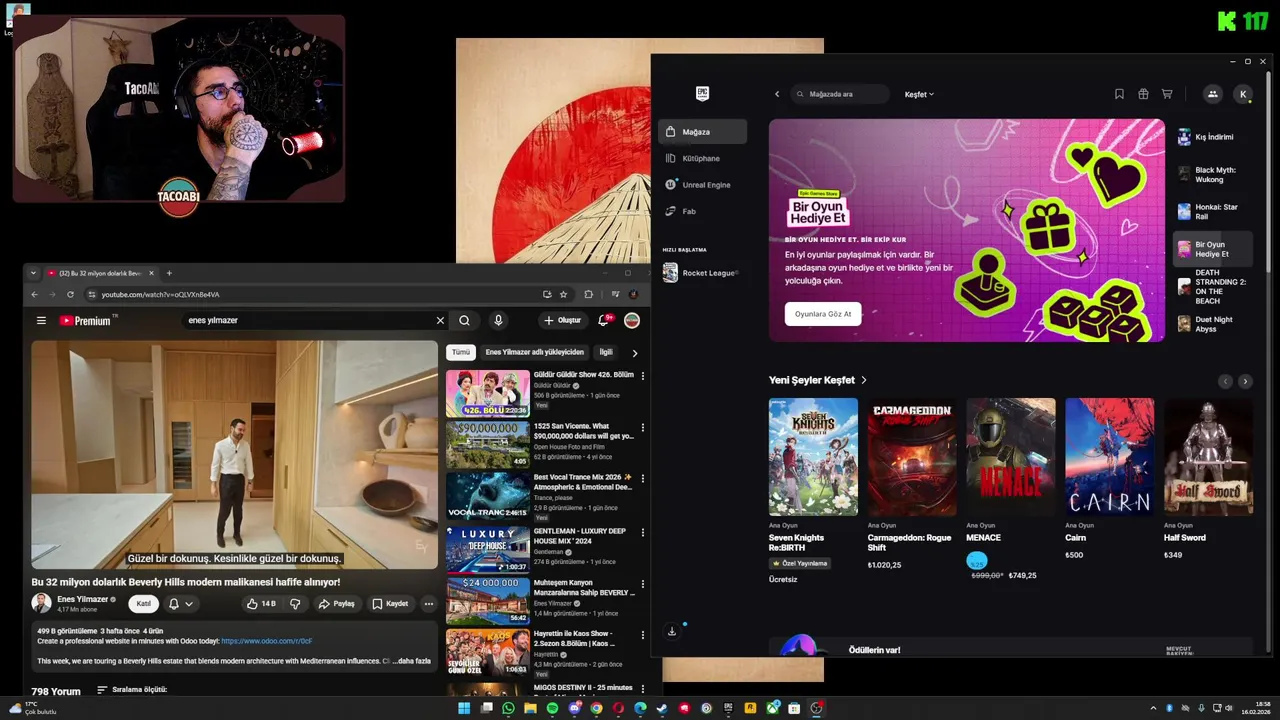1280x720 pixels.
Task: Open the Epic friends icon
Action: (1212, 94)
